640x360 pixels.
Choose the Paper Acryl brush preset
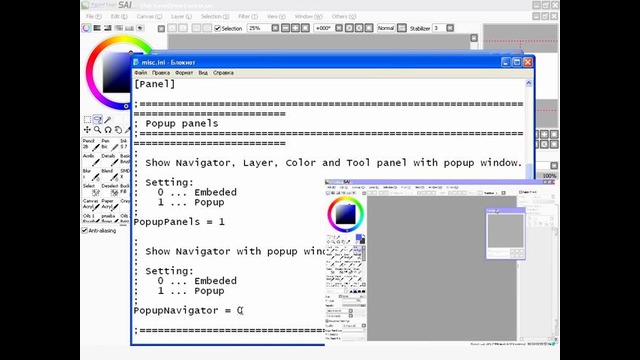click(109, 205)
